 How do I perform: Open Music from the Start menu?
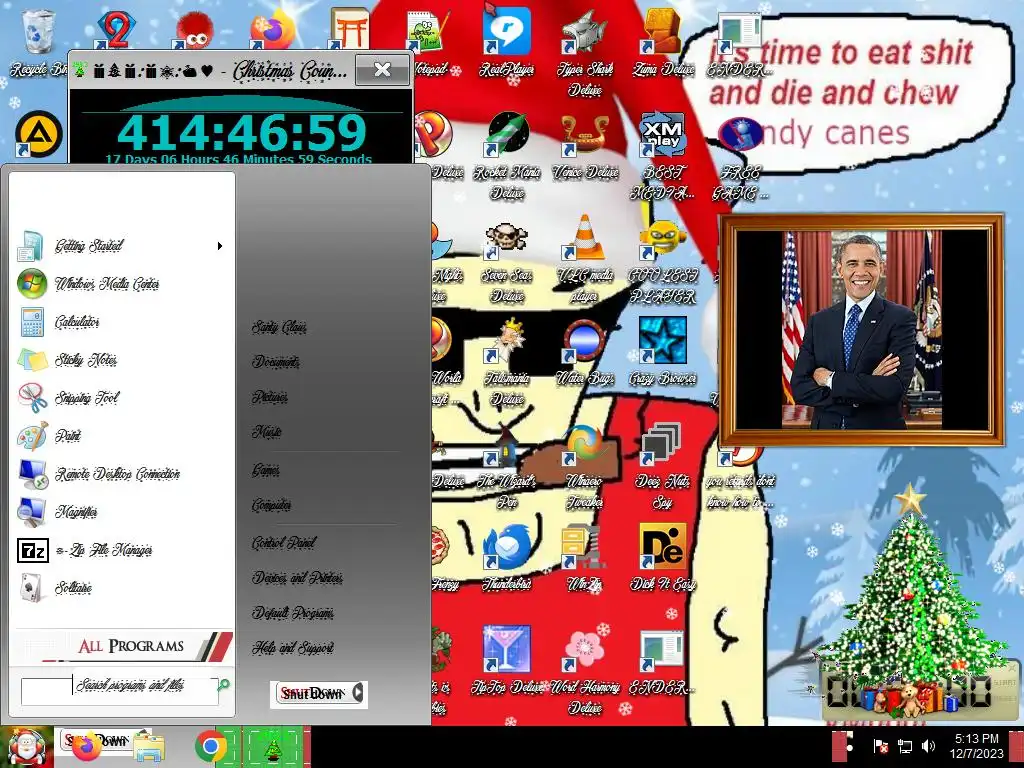[266, 432]
